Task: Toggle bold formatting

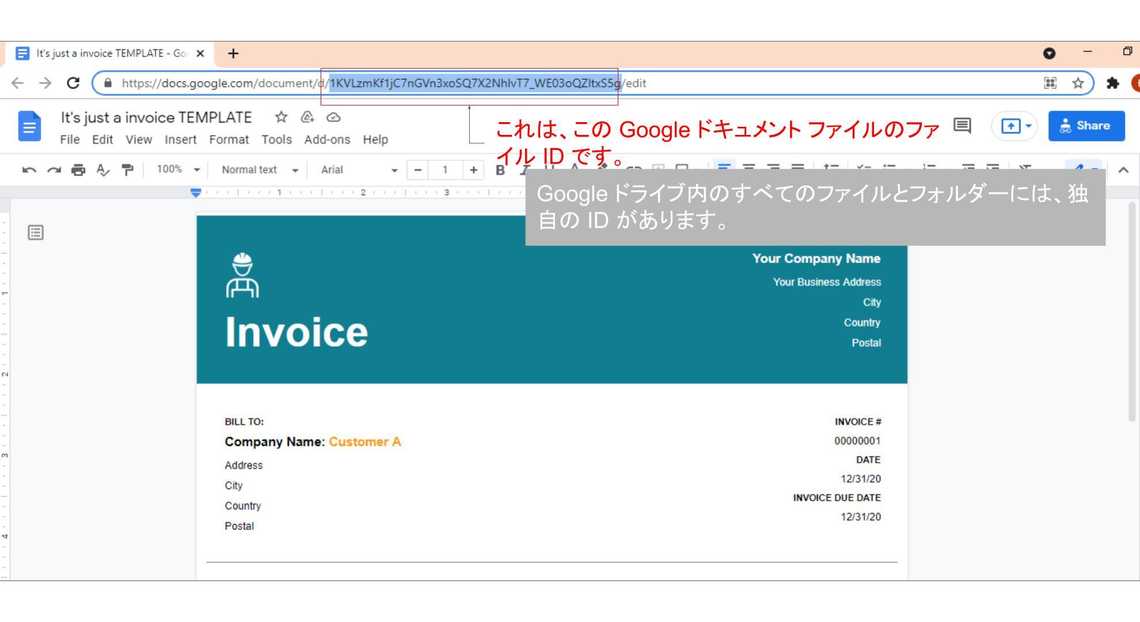Action: 500,170
